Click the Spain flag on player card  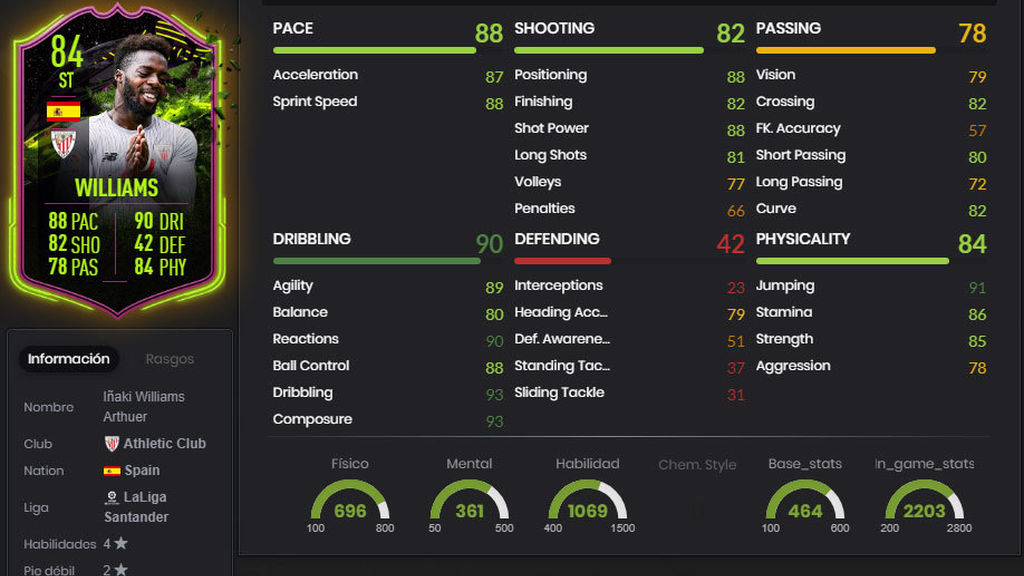pyautogui.click(x=63, y=111)
